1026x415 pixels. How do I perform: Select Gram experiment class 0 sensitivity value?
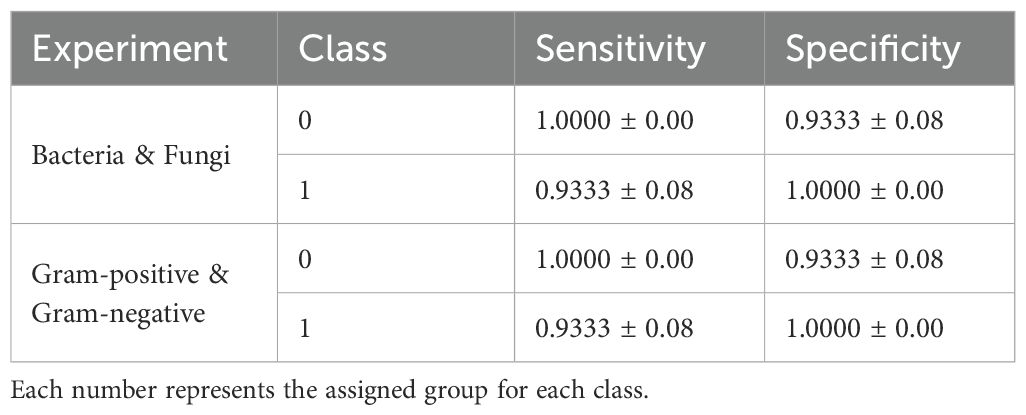614,259
